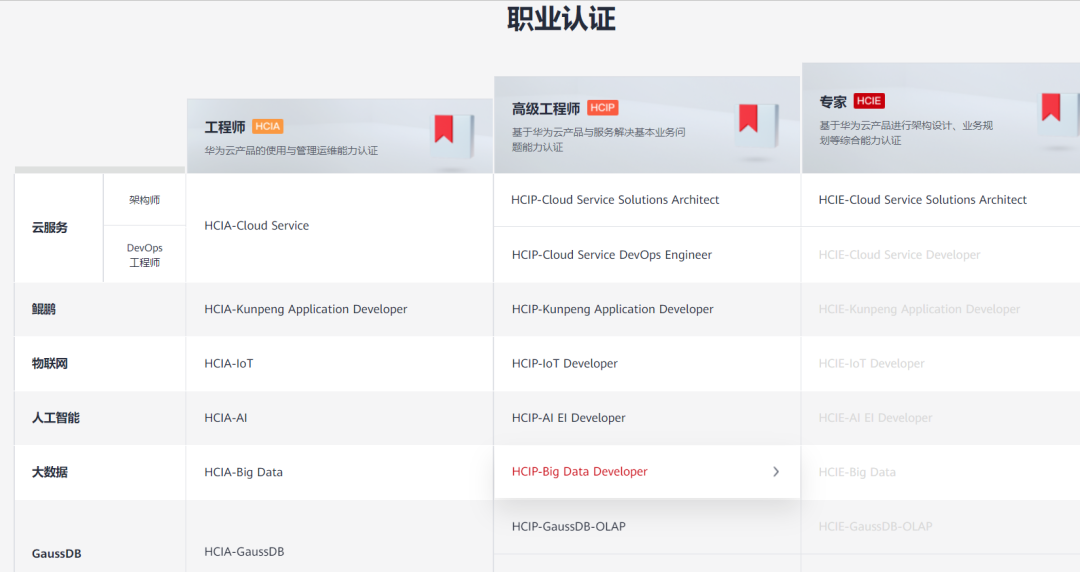Click the 架构师 sub-category label
Viewport: 1080px width, 572px height.
pos(145,200)
